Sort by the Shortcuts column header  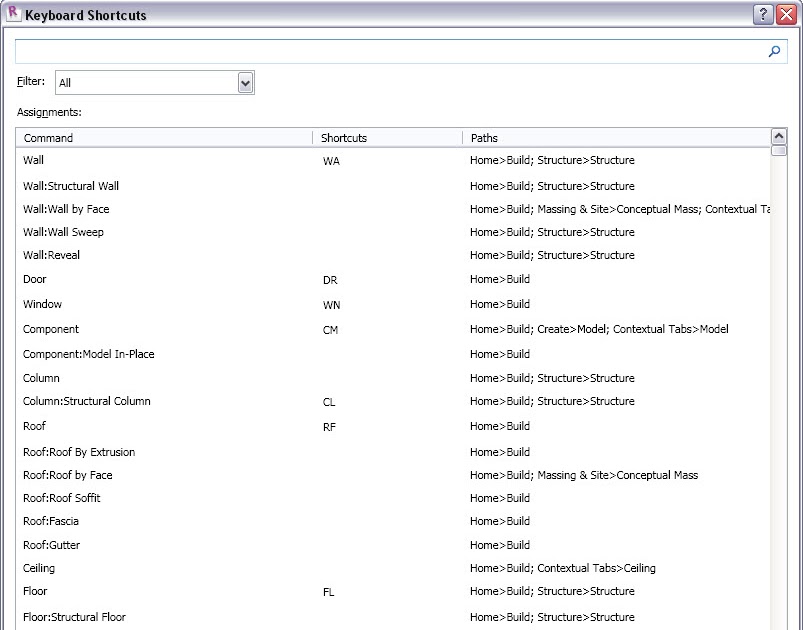(385, 137)
